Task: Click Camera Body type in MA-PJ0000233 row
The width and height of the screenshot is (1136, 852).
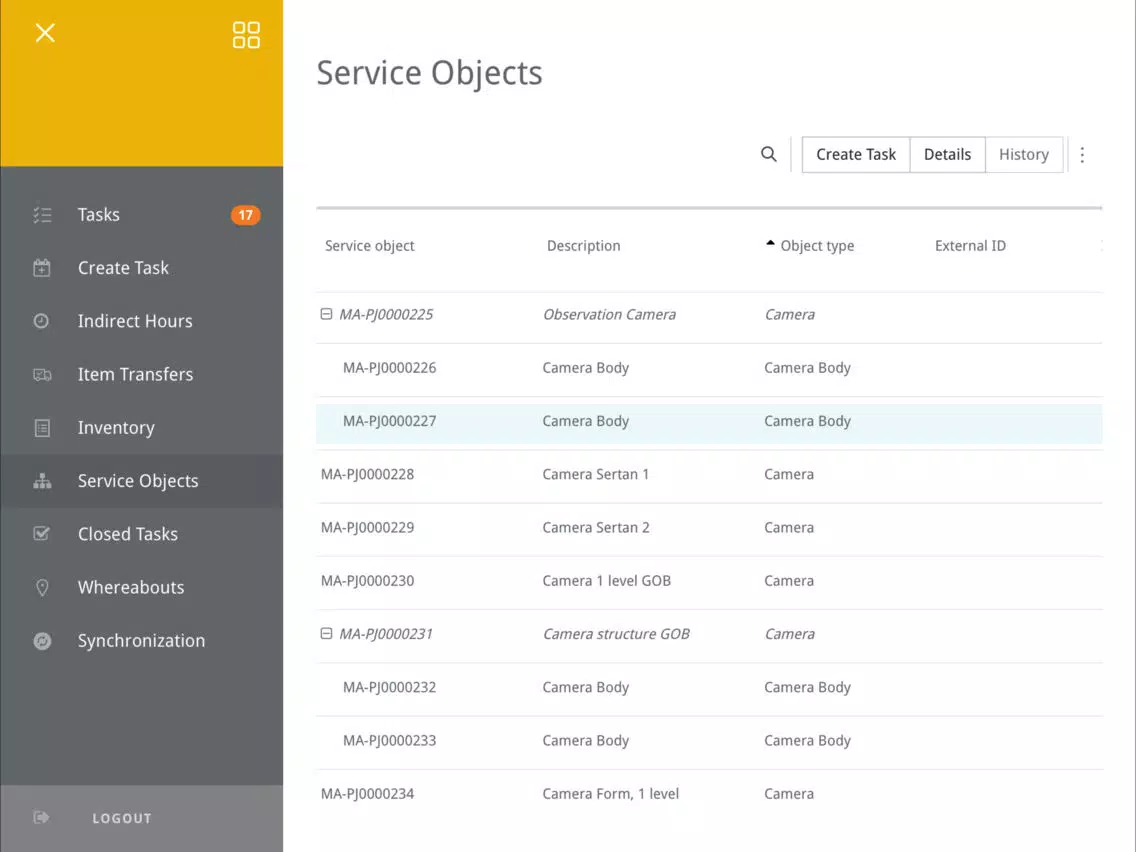Action: (807, 740)
